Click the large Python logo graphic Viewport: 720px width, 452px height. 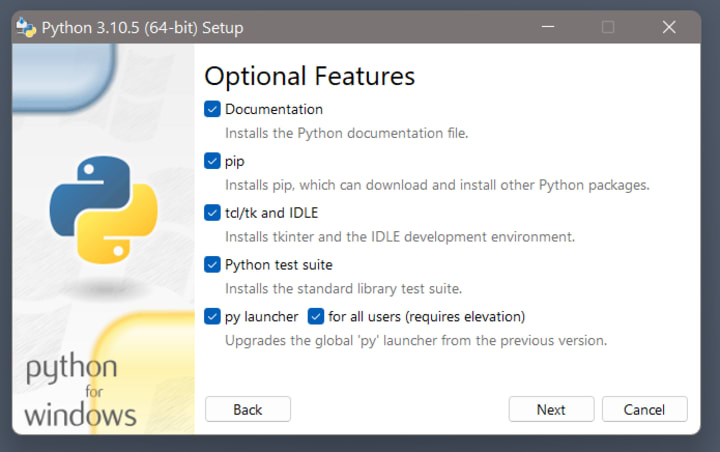[x=103, y=209]
